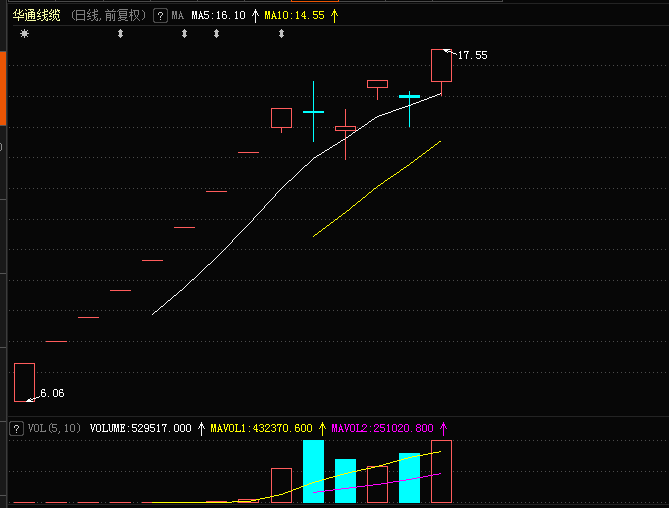The height and width of the screenshot is (508, 669).
Task: Click the yellow MA10 moving average line
Action: (377, 188)
